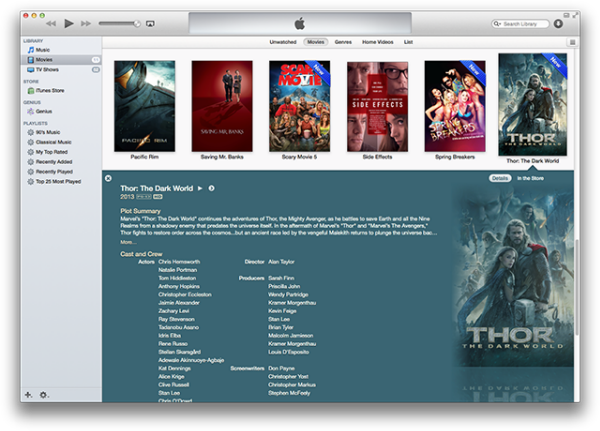Click screenwriter name Stephen McFeely
The image size is (600, 431).
(289, 393)
